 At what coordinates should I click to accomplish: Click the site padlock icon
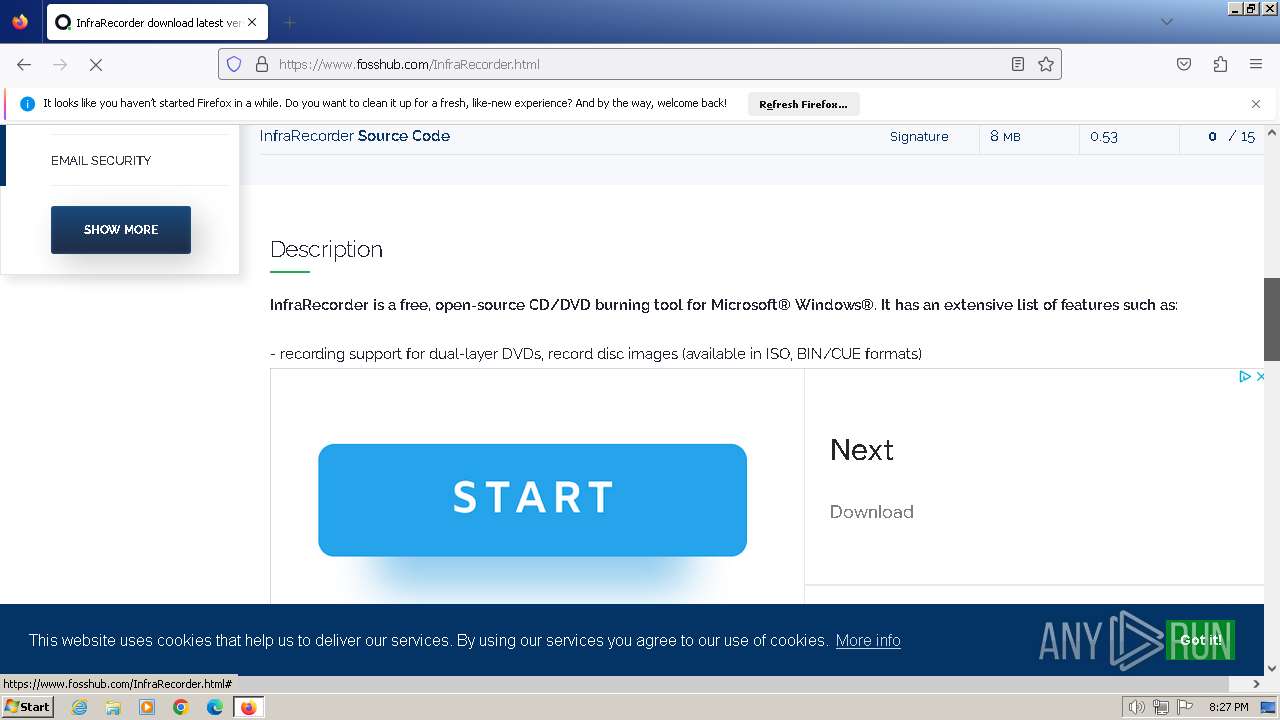(262, 64)
